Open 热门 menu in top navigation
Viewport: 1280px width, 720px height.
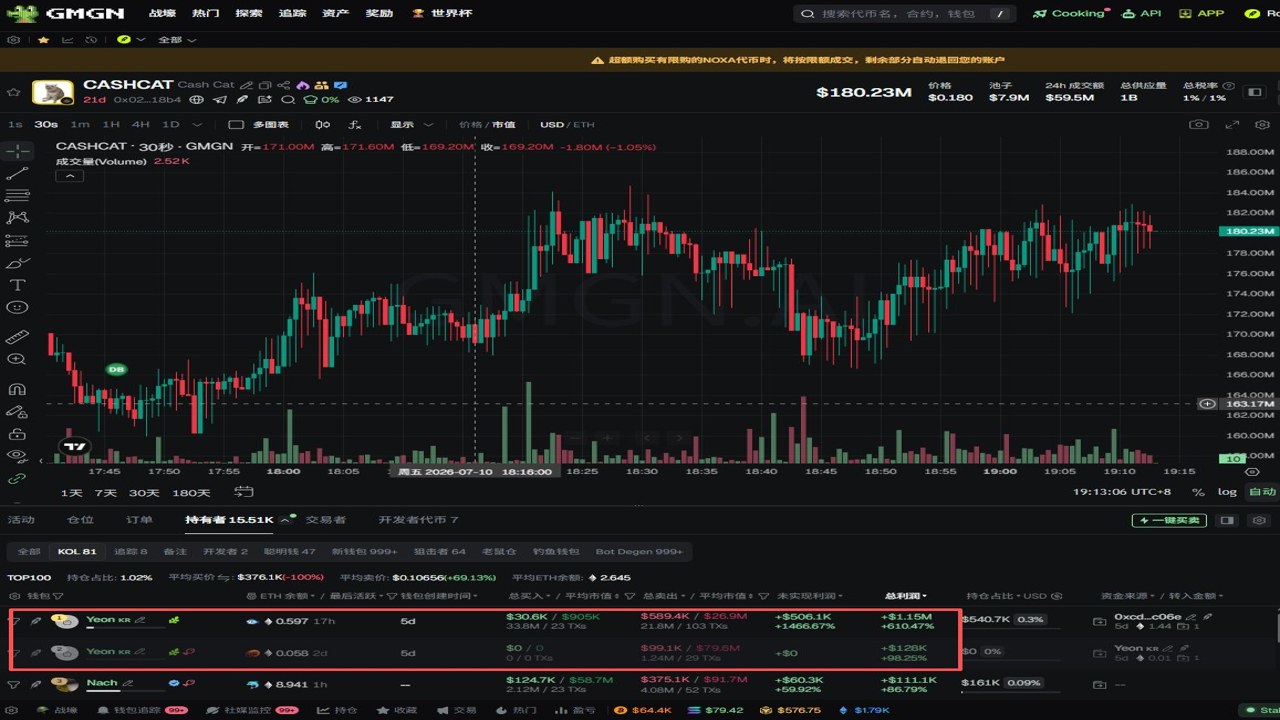(206, 14)
